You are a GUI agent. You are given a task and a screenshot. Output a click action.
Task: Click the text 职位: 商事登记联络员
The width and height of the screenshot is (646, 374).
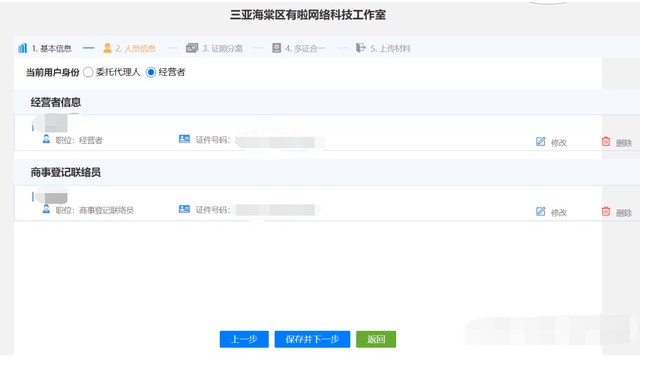click(x=95, y=210)
